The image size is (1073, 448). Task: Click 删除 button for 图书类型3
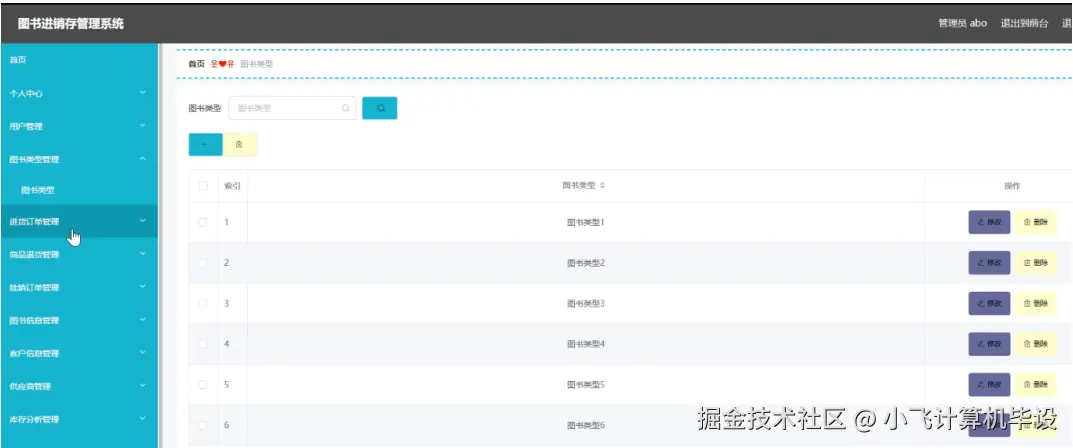(1035, 303)
